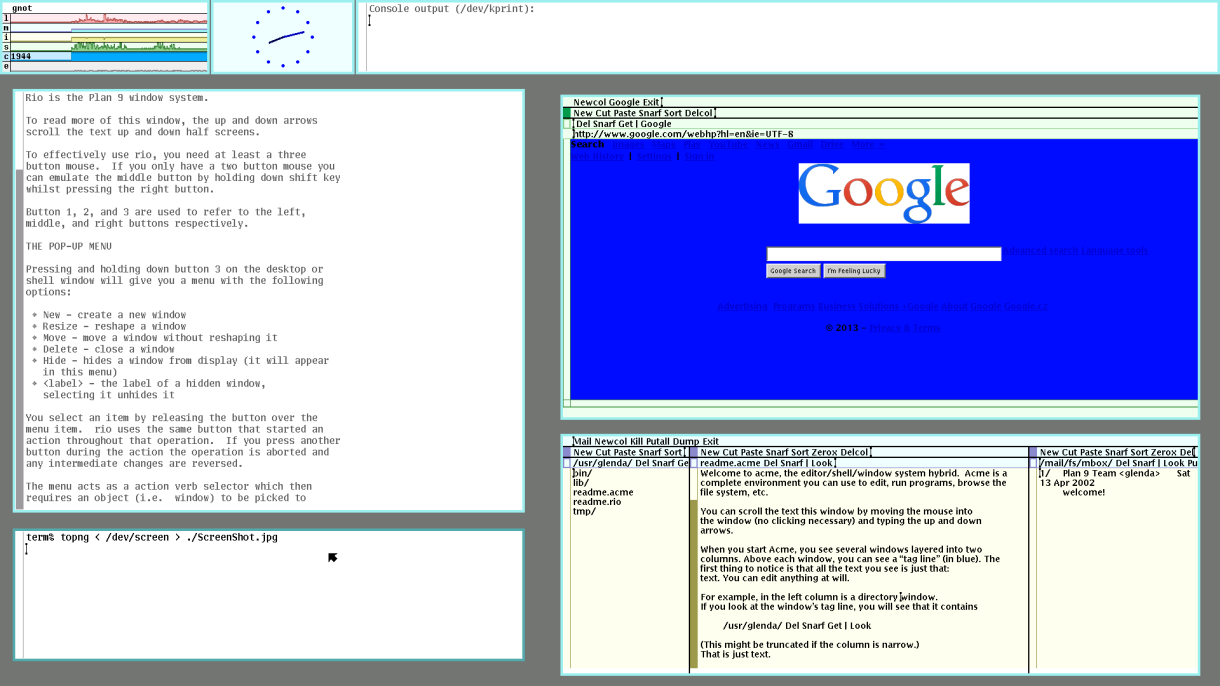Open the Advanced search link
The image size is (1220, 686).
pos(1040,251)
